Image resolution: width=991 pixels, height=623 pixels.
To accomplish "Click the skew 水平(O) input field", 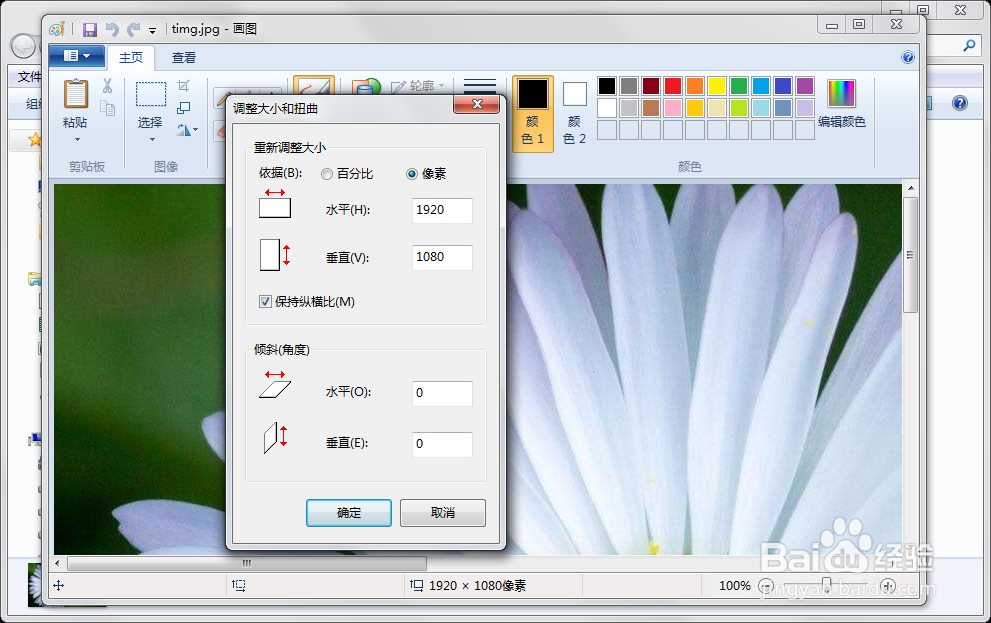I will tap(442, 393).
